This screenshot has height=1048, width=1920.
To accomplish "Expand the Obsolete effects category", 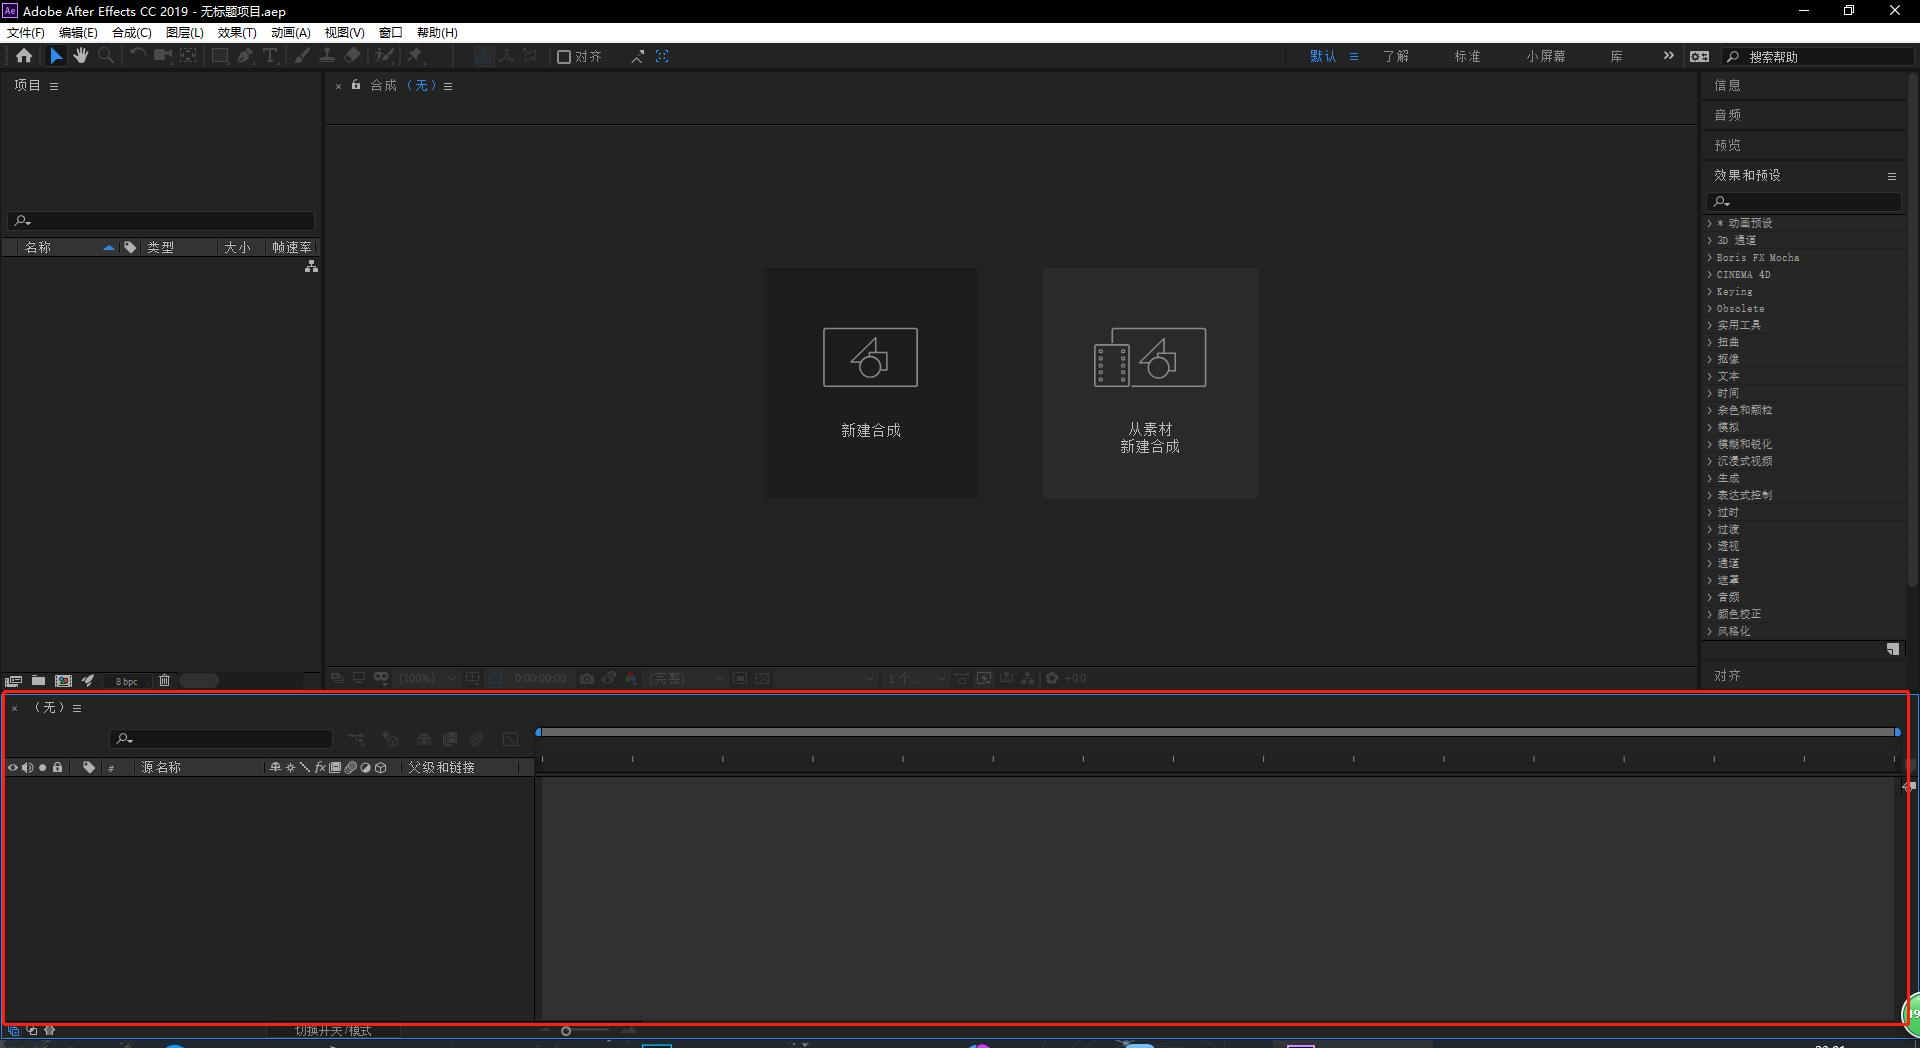I will point(1709,308).
